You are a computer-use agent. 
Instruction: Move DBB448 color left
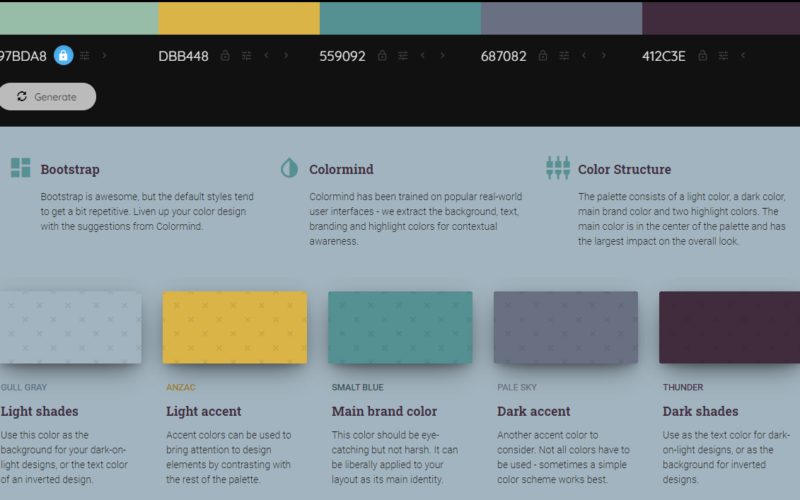[x=266, y=55]
